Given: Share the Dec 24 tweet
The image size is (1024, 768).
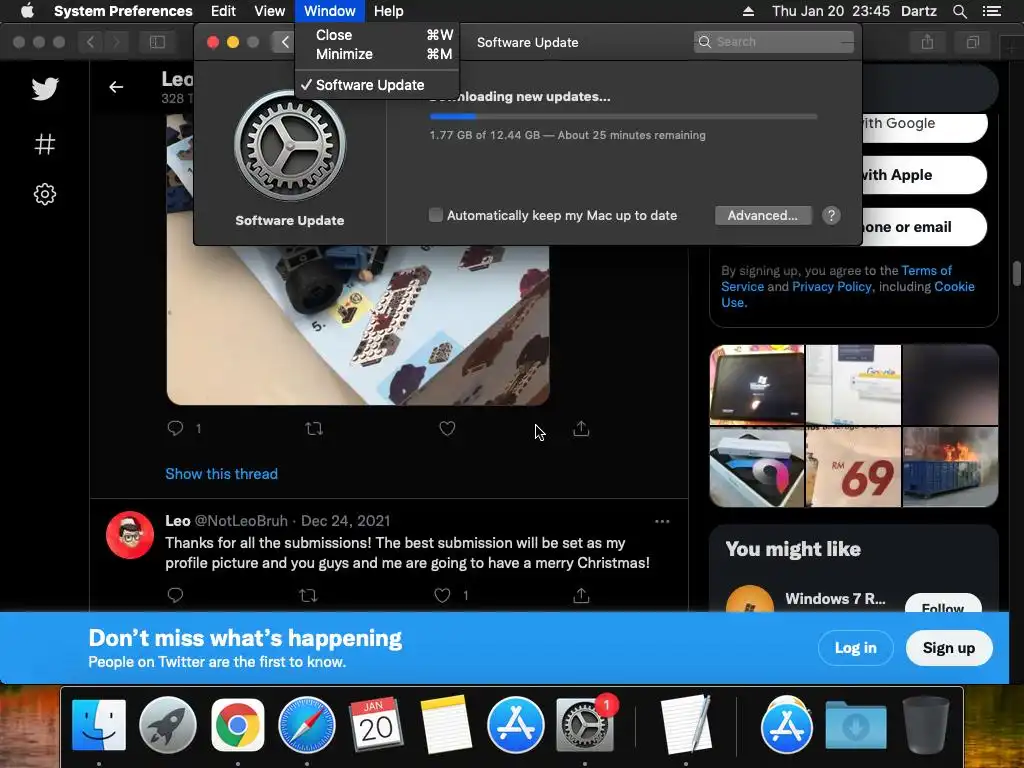Looking at the screenshot, I should point(581,595).
